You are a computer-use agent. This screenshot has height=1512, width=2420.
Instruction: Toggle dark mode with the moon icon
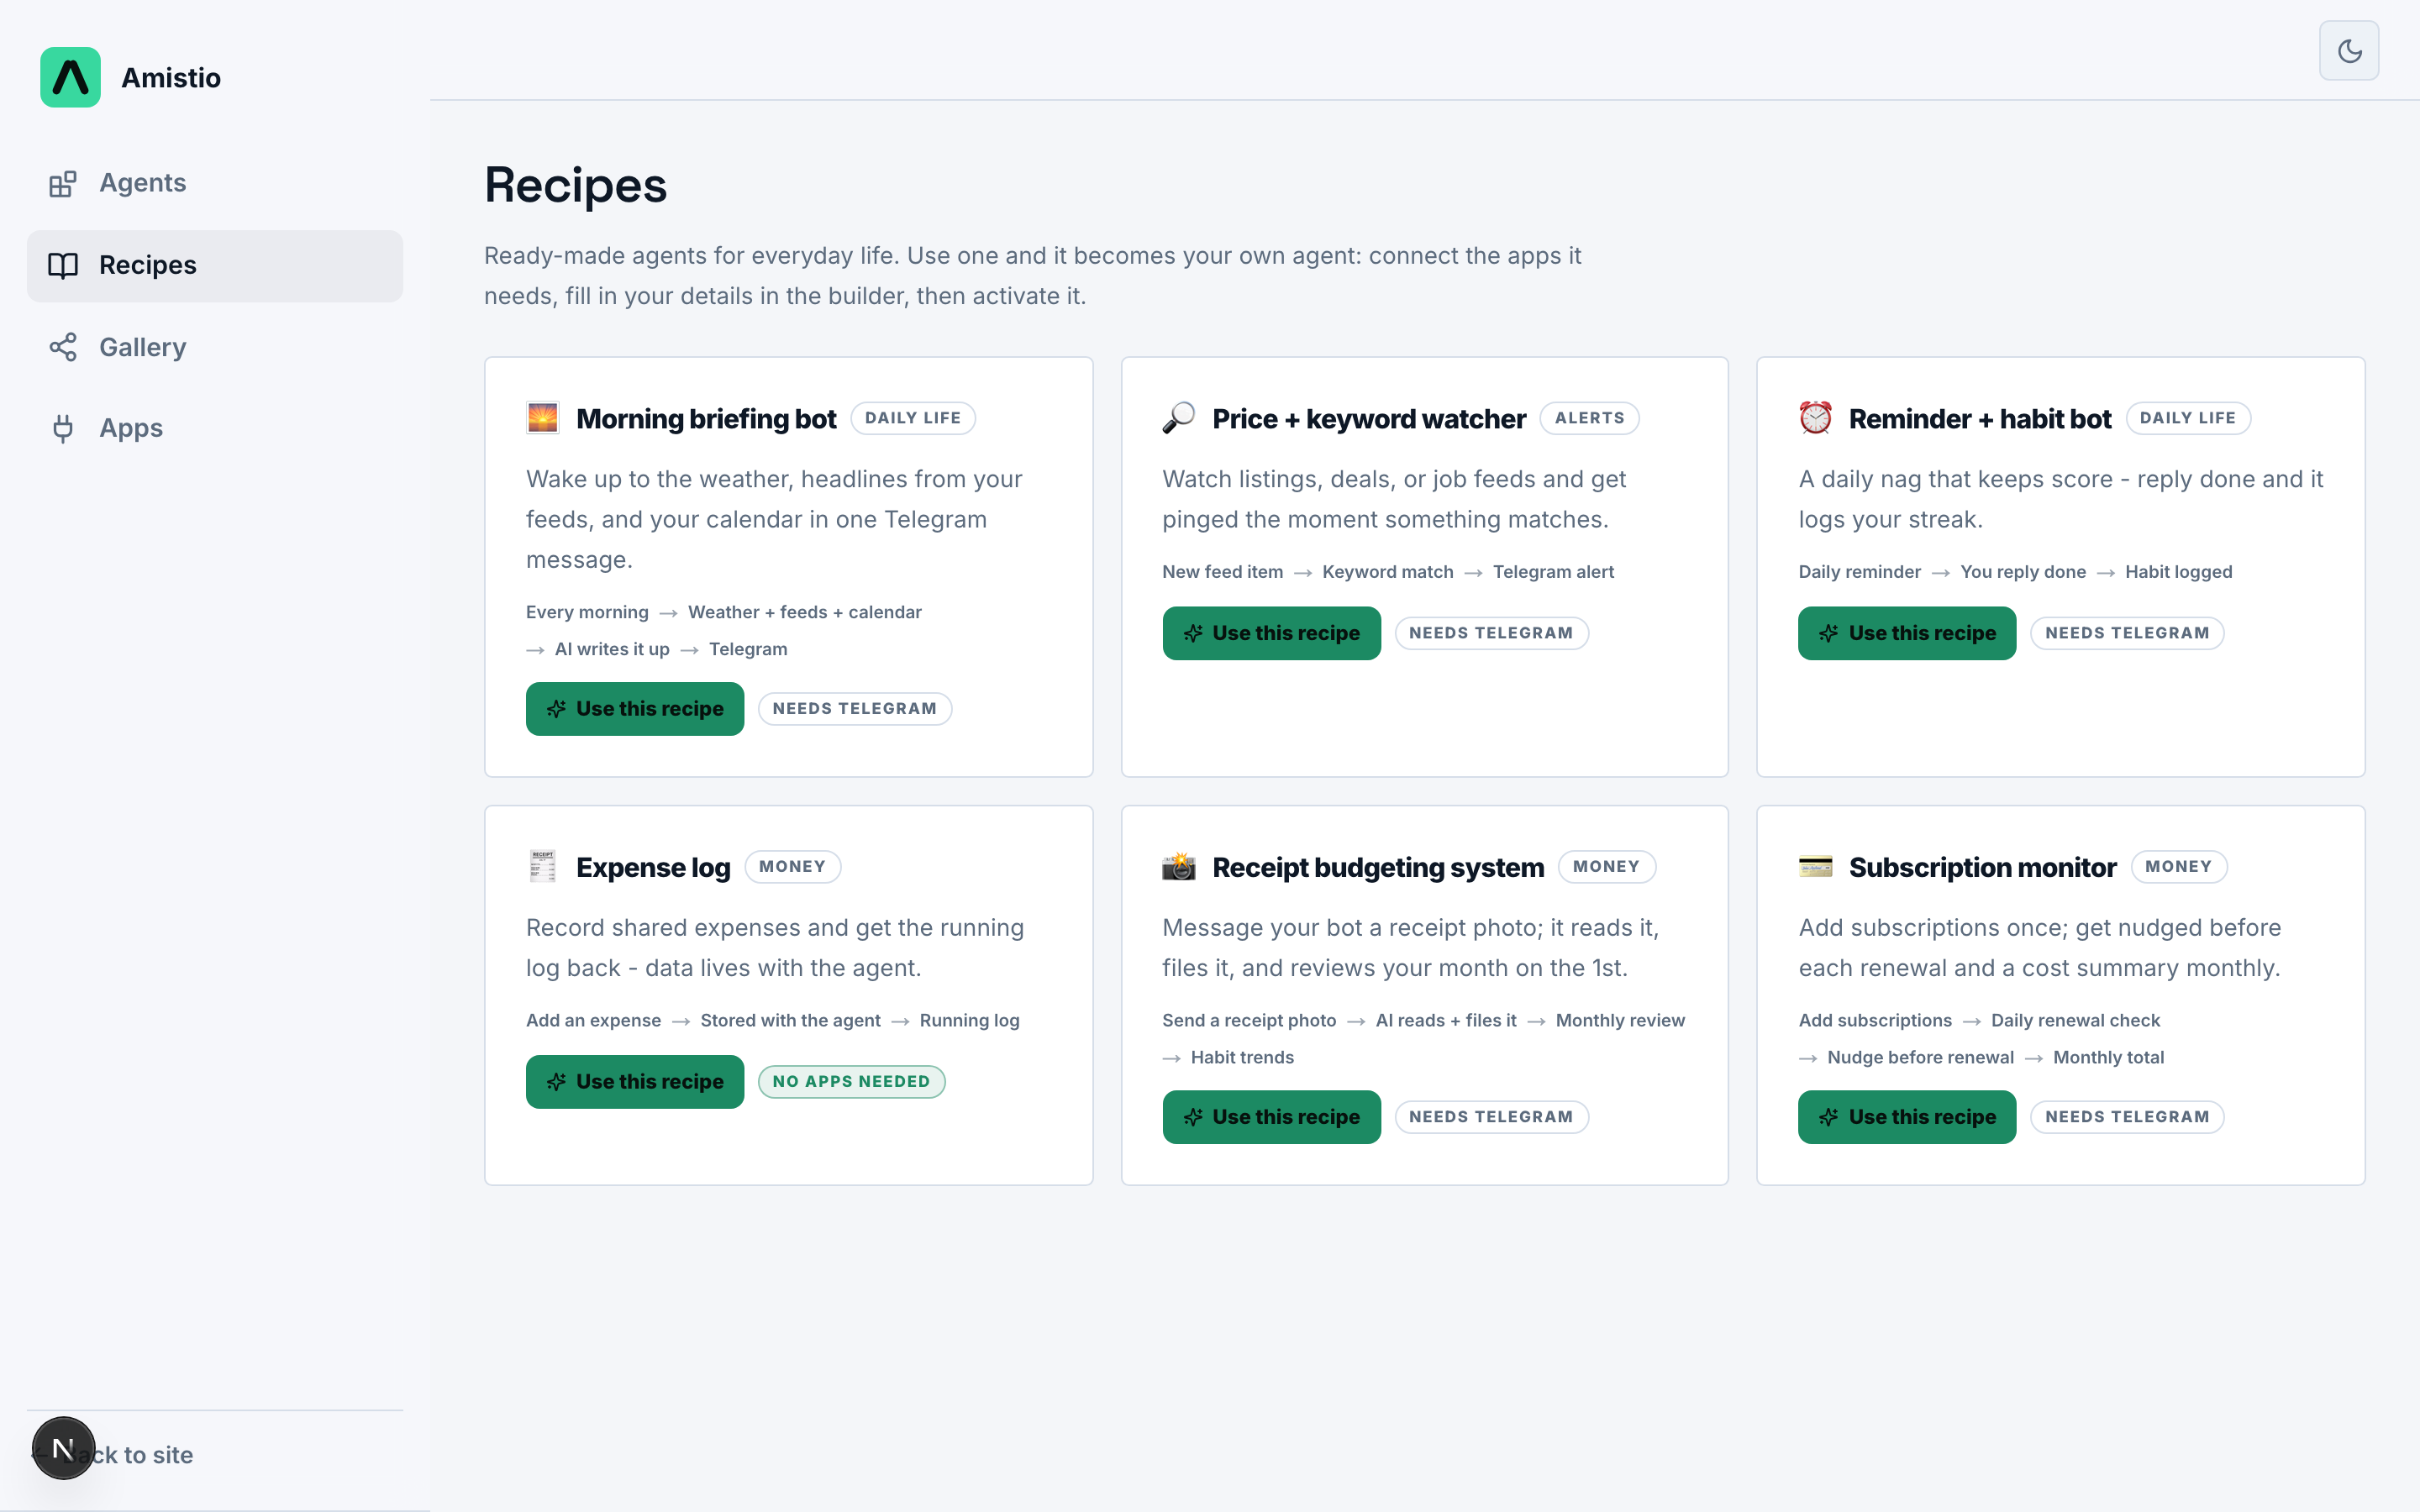2349,50
